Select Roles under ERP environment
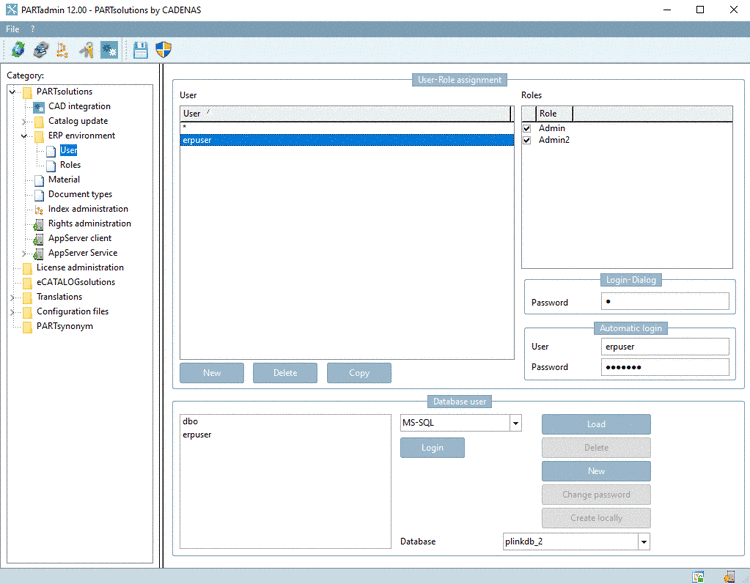Viewport: 750px width, 584px height. click(x=70, y=165)
